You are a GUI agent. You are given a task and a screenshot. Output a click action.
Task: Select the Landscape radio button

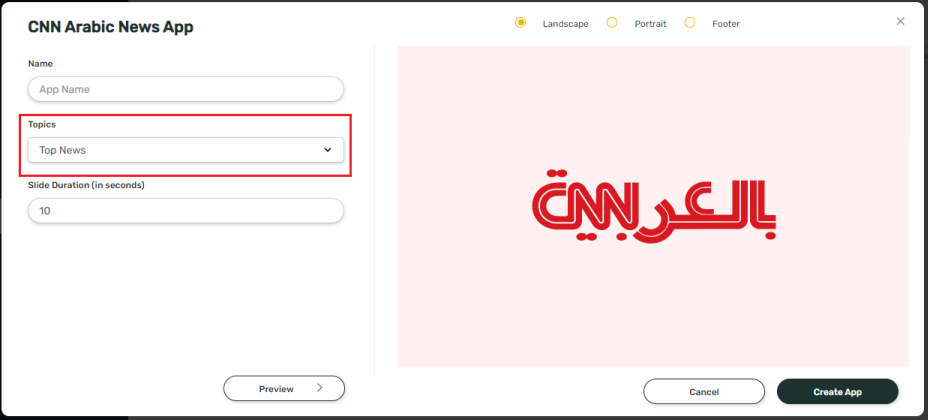tap(520, 23)
